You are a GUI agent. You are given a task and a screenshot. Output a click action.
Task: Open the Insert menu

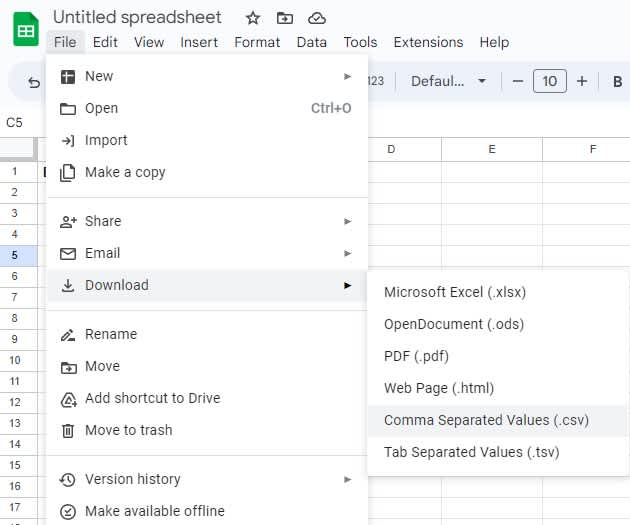pos(199,42)
